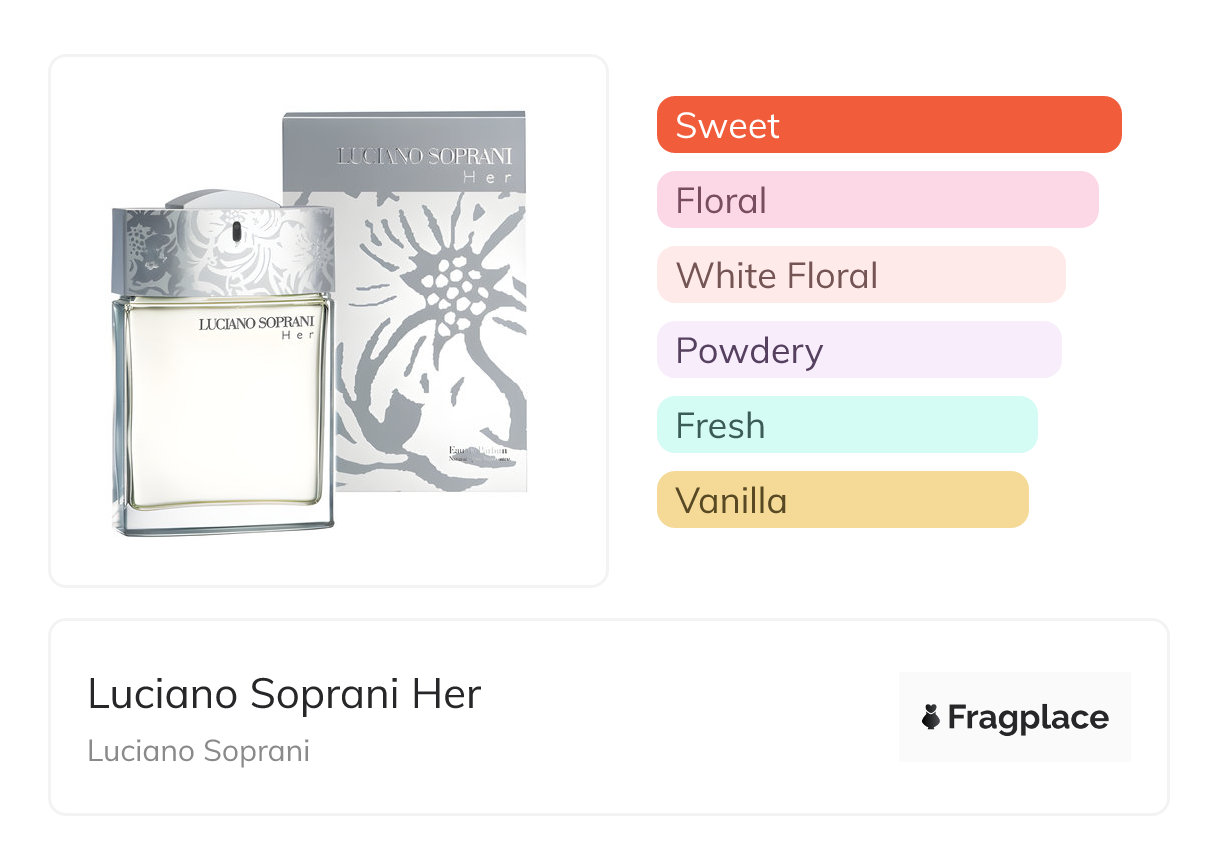Click the silver cap on top of the bottle
Viewport: 1218px width, 864px height.
(x=208, y=198)
